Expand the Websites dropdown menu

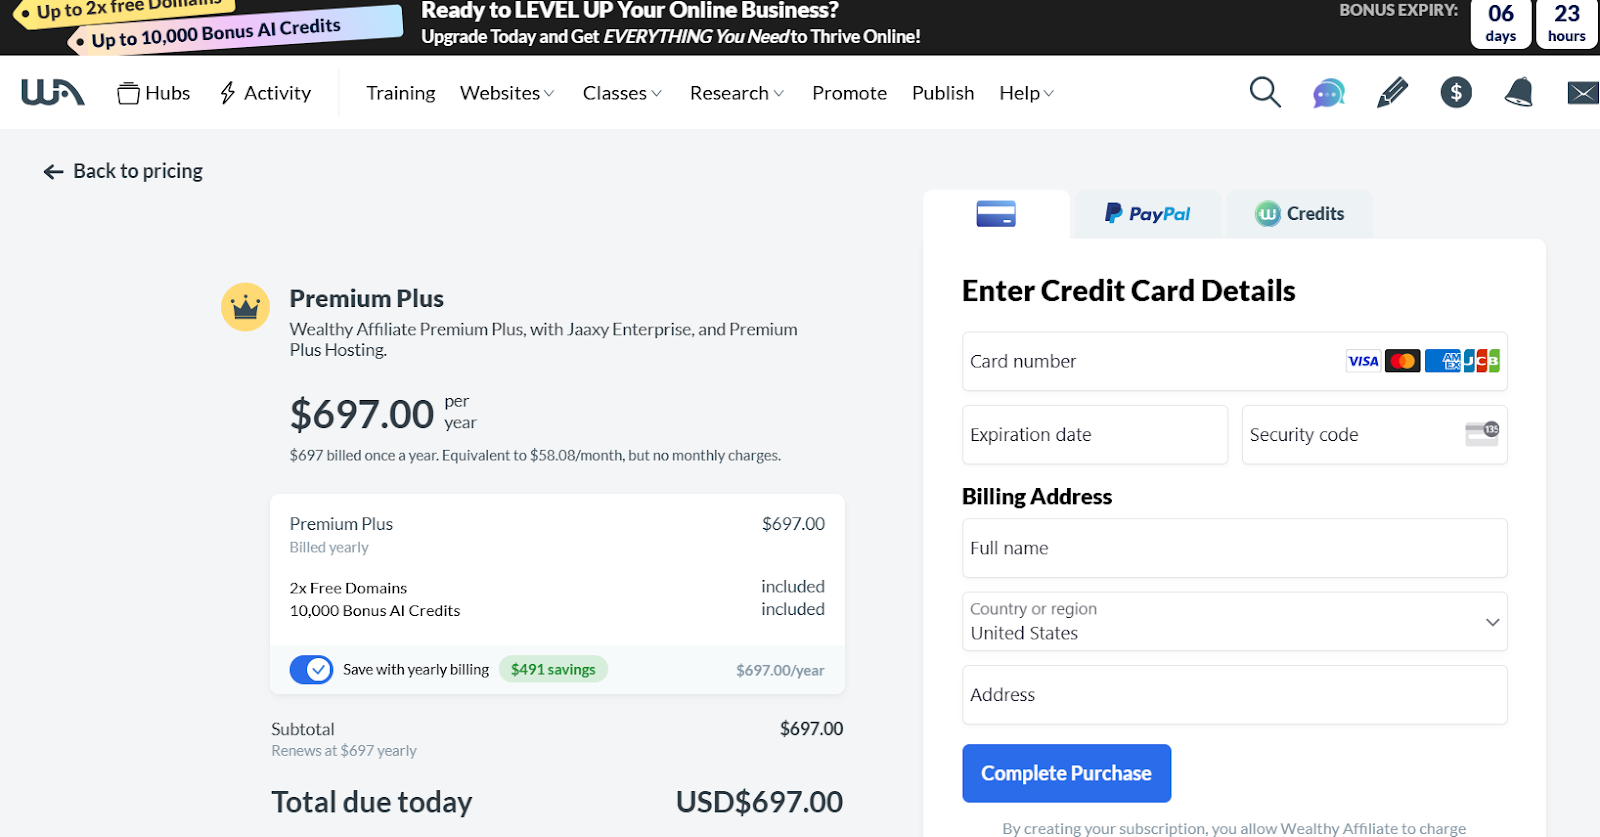pyautogui.click(x=507, y=93)
